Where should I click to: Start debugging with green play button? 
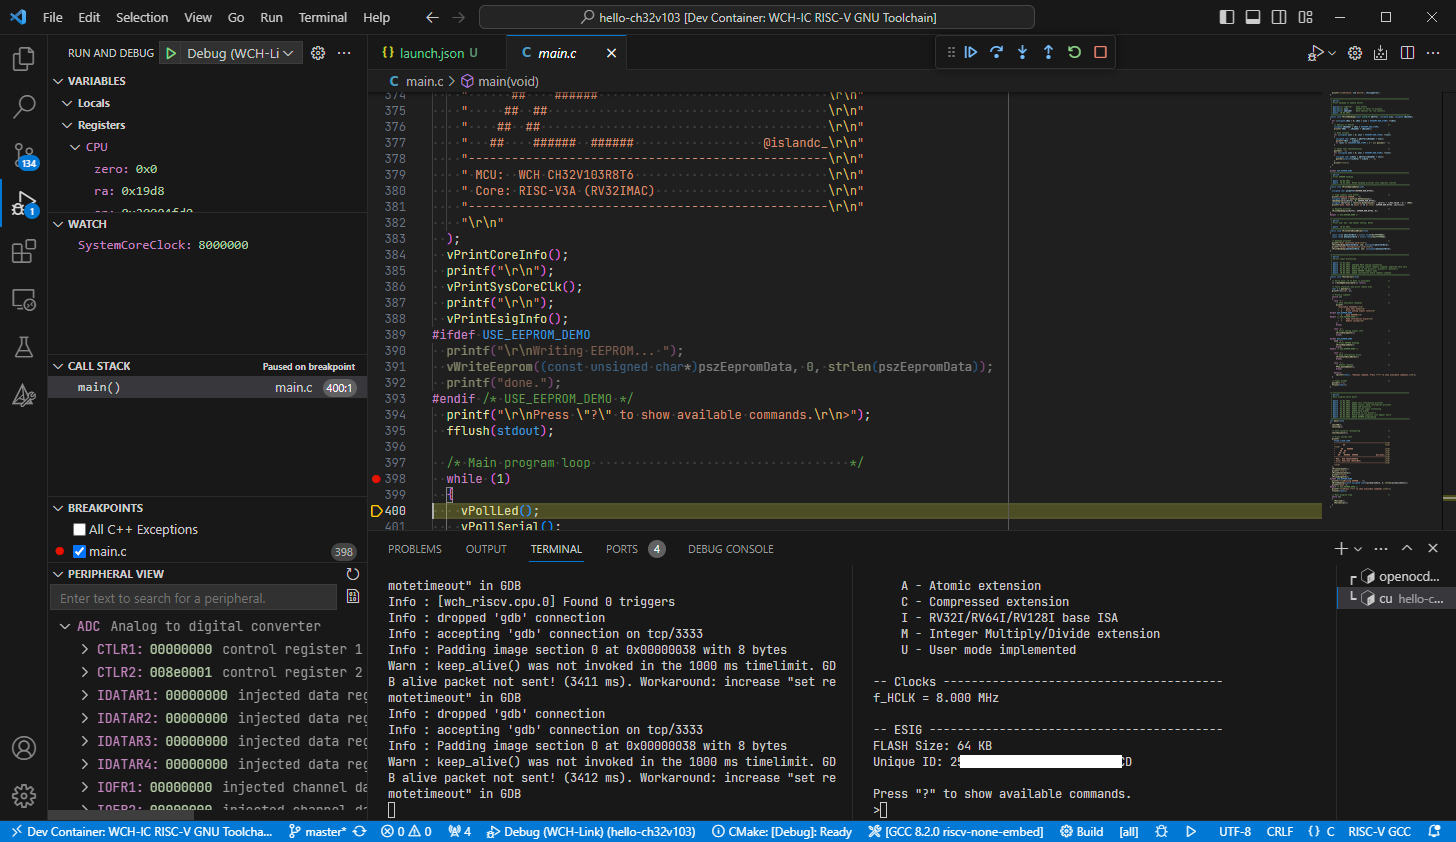(171, 53)
